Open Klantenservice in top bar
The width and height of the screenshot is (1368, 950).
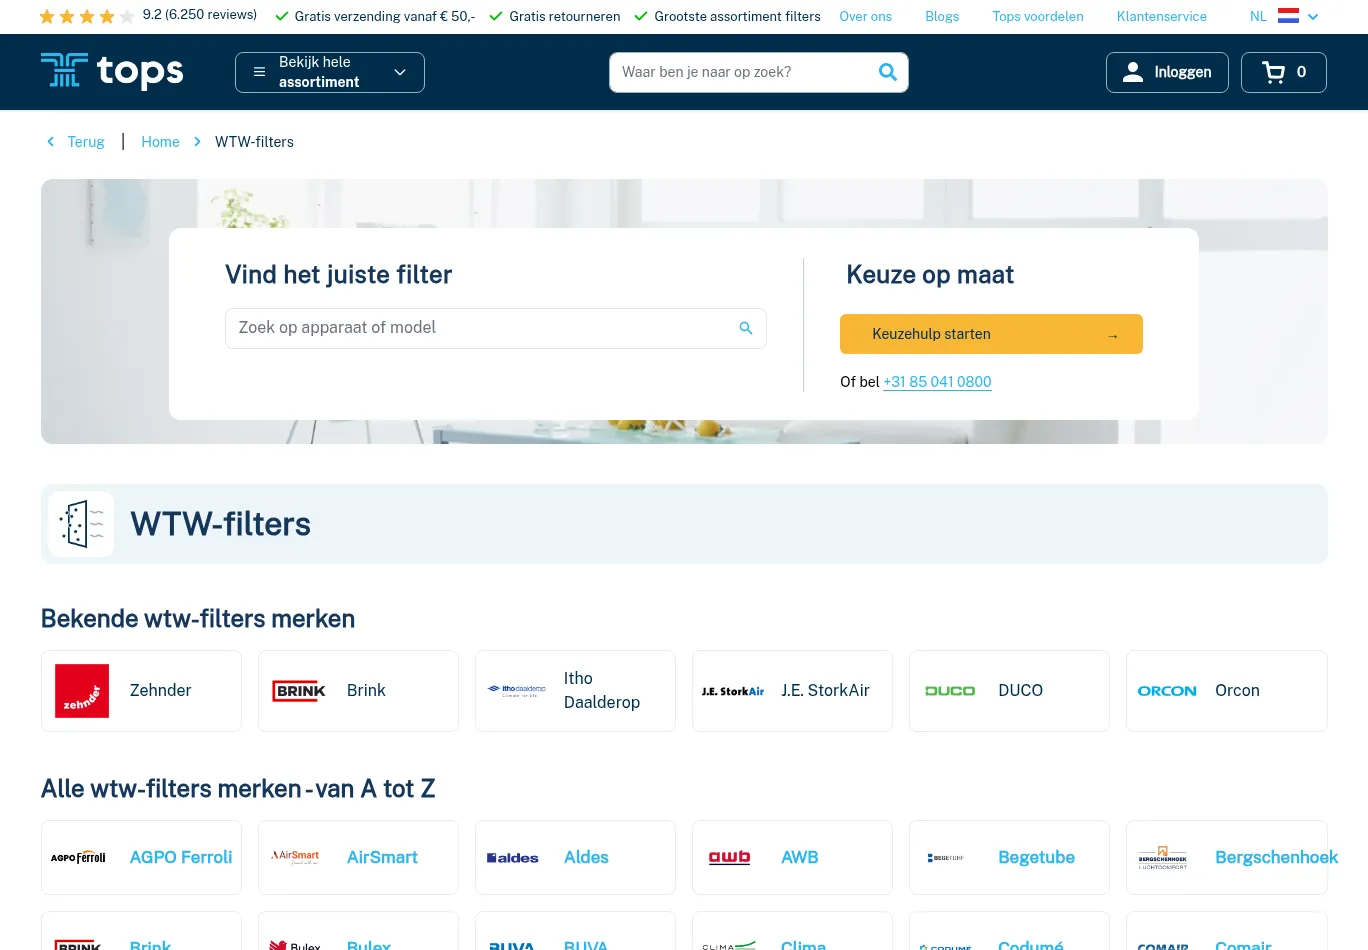(1161, 16)
